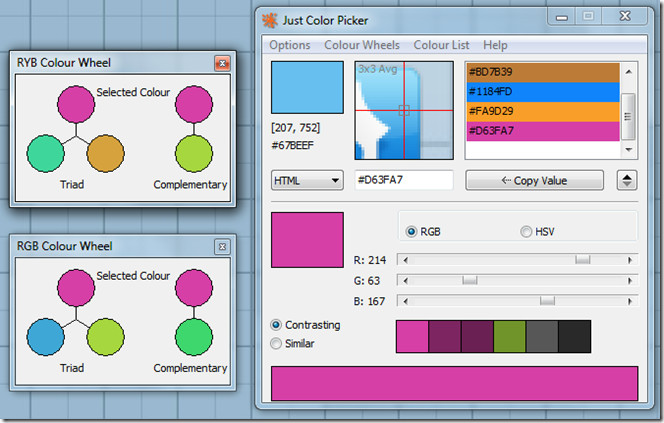Click teal triad circle in RYB Colour Wheel

[x=46, y=153]
